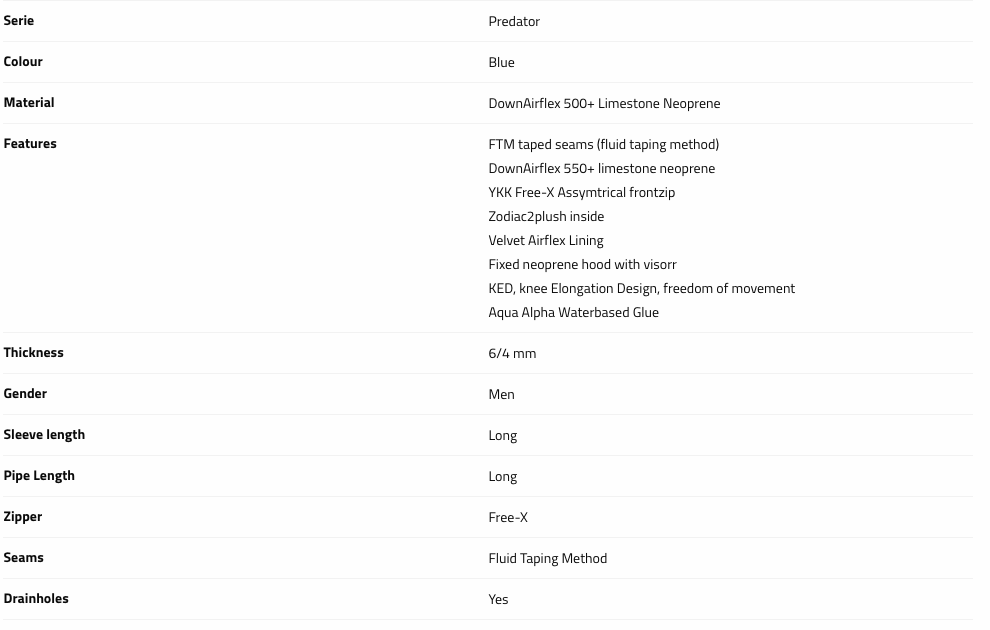This screenshot has width=990, height=630.
Task: Select the KED knee Elongation Design line
Action: [x=641, y=288]
